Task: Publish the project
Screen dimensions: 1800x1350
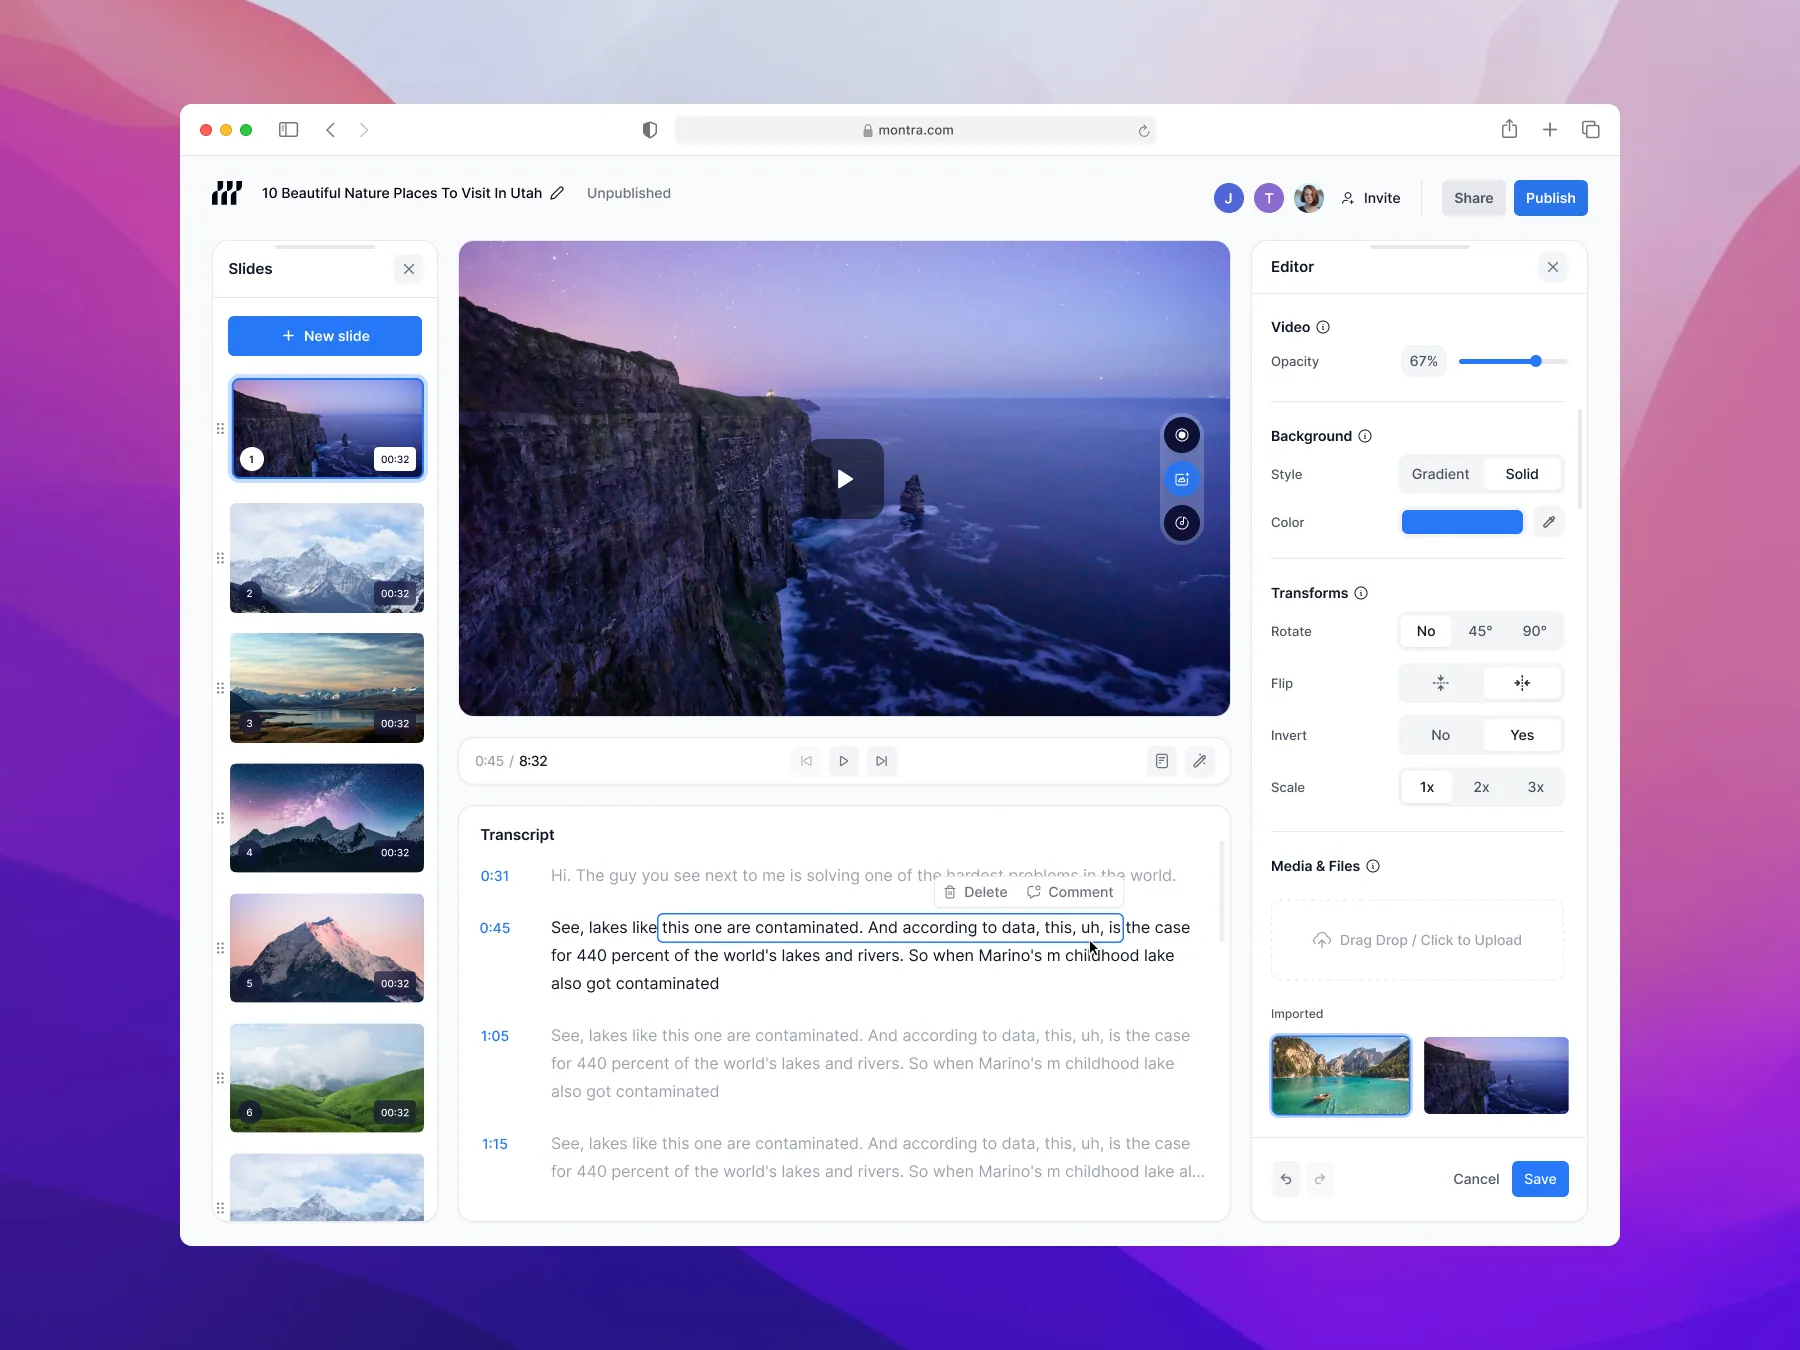Action: click(1551, 198)
